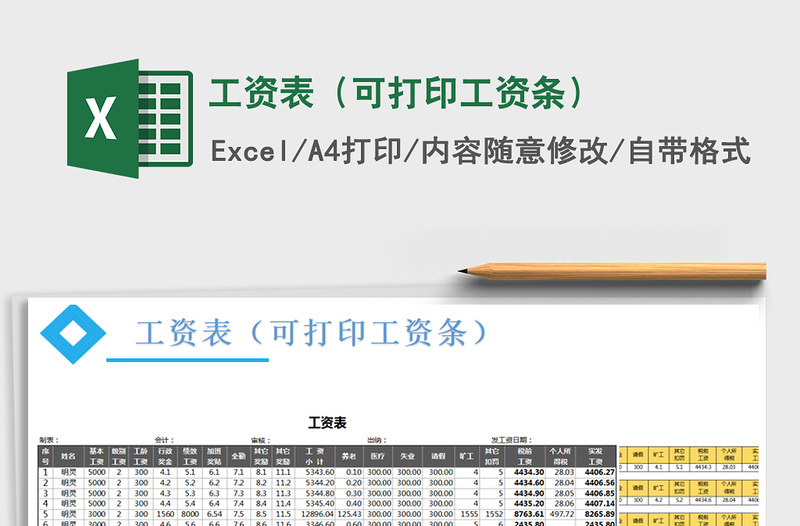Select the 实发工资 header in the dark table
The image size is (800, 526).
595,456
